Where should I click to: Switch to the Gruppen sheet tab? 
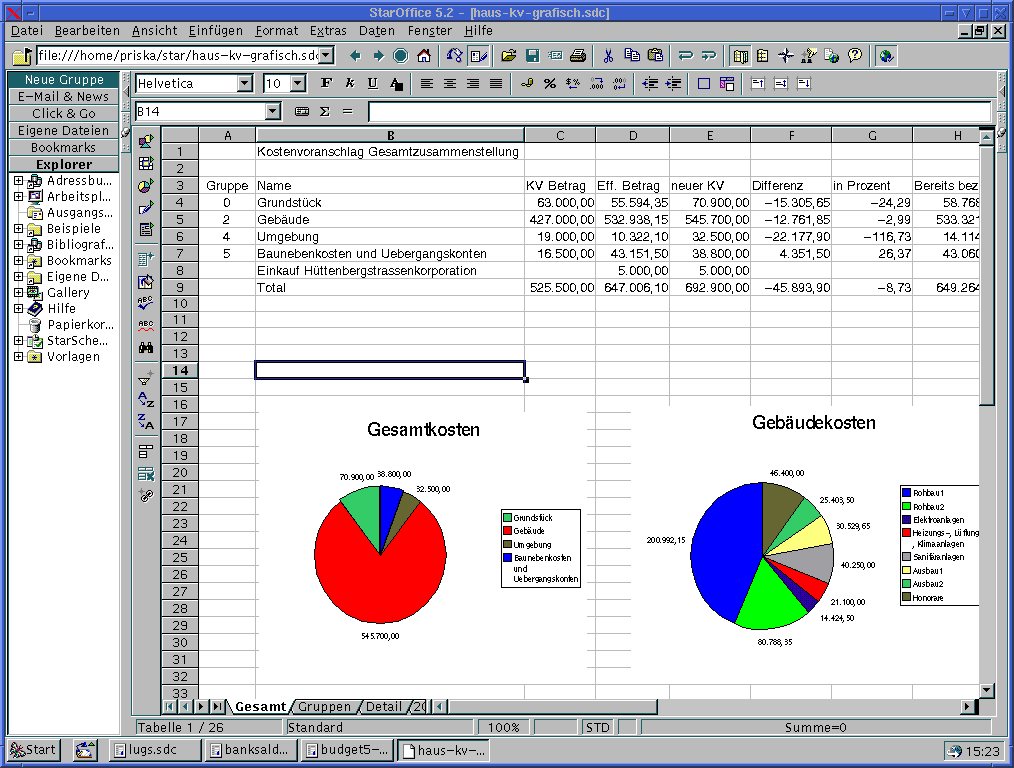tap(324, 707)
